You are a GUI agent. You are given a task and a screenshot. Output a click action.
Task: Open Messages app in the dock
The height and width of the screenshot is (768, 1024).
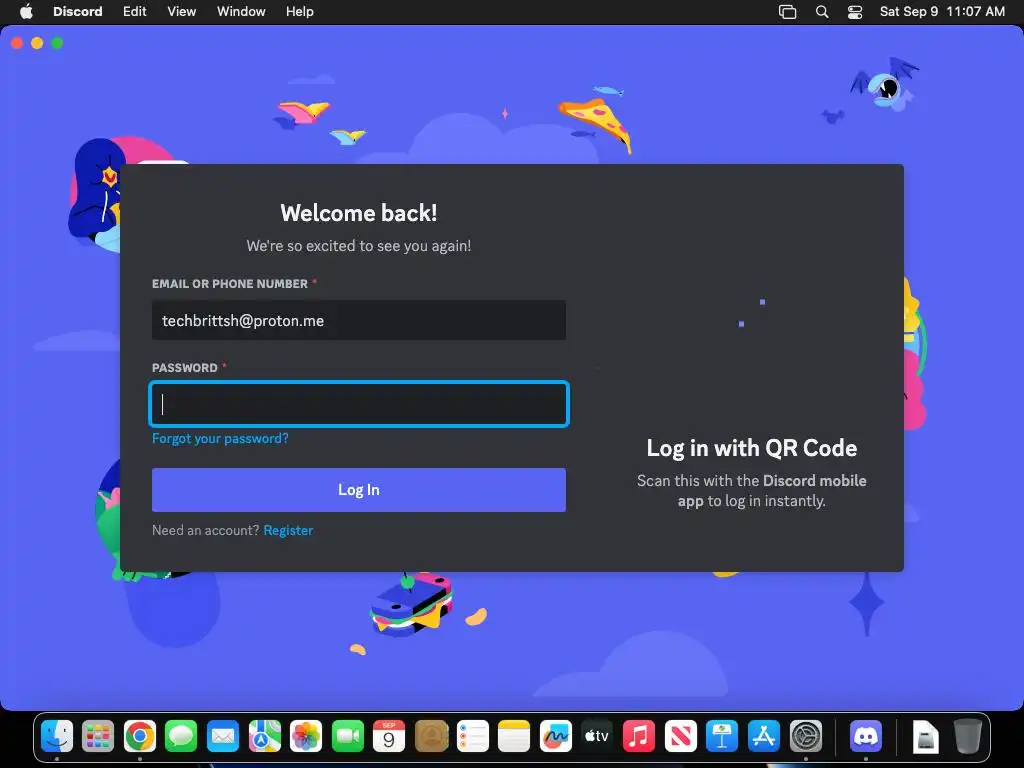click(181, 736)
